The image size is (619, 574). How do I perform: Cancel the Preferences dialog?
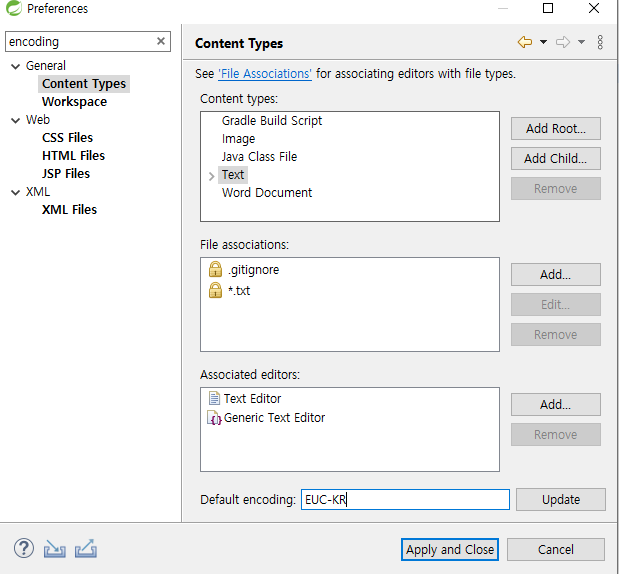pyautogui.click(x=555, y=549)
